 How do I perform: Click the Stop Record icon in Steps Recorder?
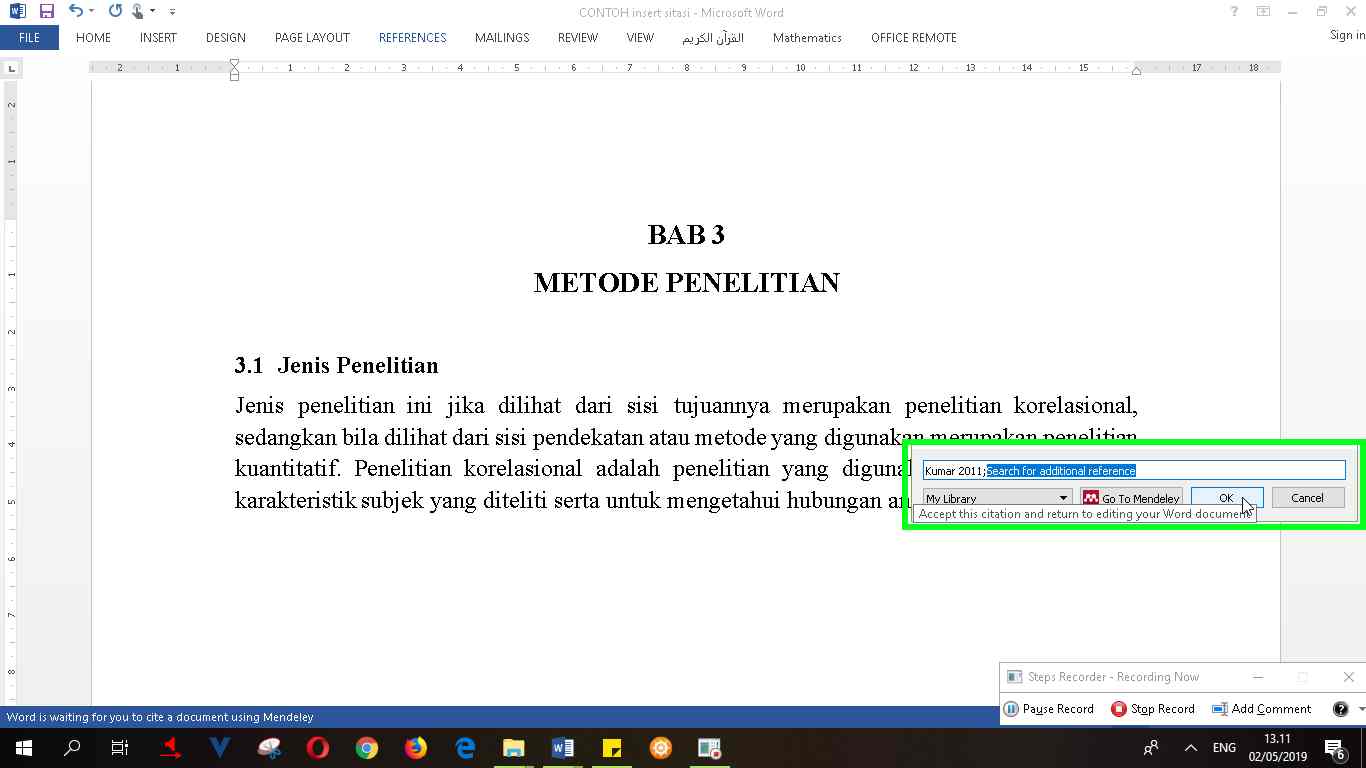click(x=1117, y=709)
